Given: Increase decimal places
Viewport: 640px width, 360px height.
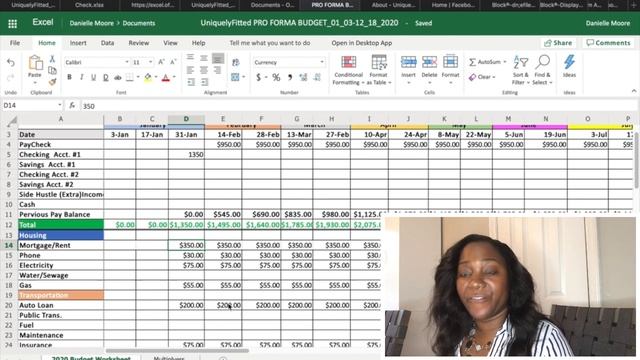Looking at the screenshot, I should point(303,77).
